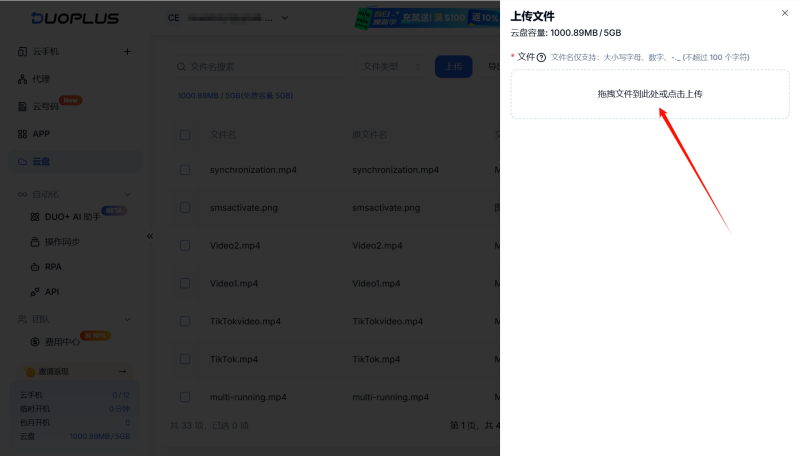Tick the checkbox for synchronization.mp4
This screenshot has height=456, width=800.
pyautogui.click(x=185, y=170)
